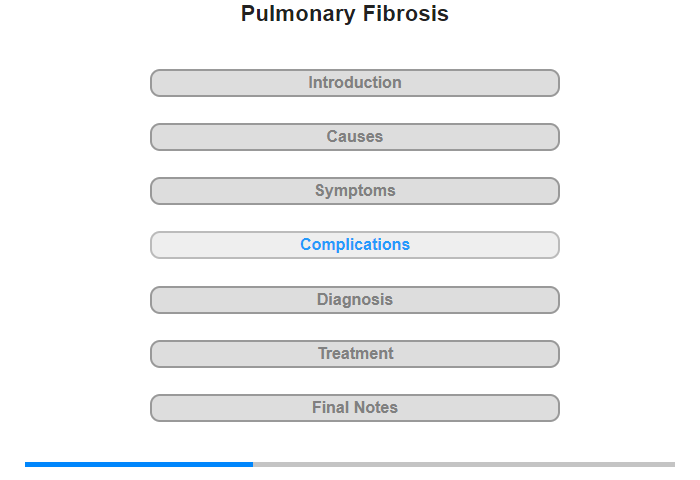700x480 pixels.
Task: Open the Causes section
Action: 354,137
